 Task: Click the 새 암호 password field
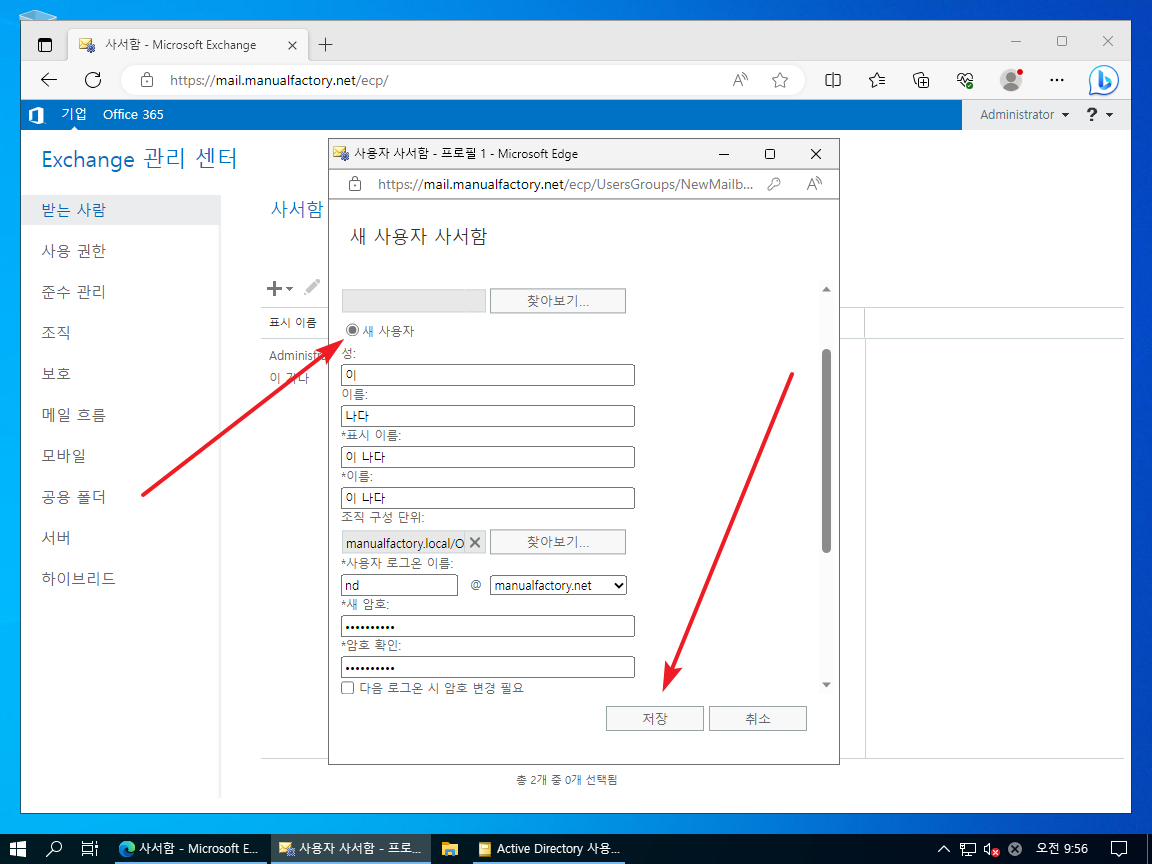488,626
